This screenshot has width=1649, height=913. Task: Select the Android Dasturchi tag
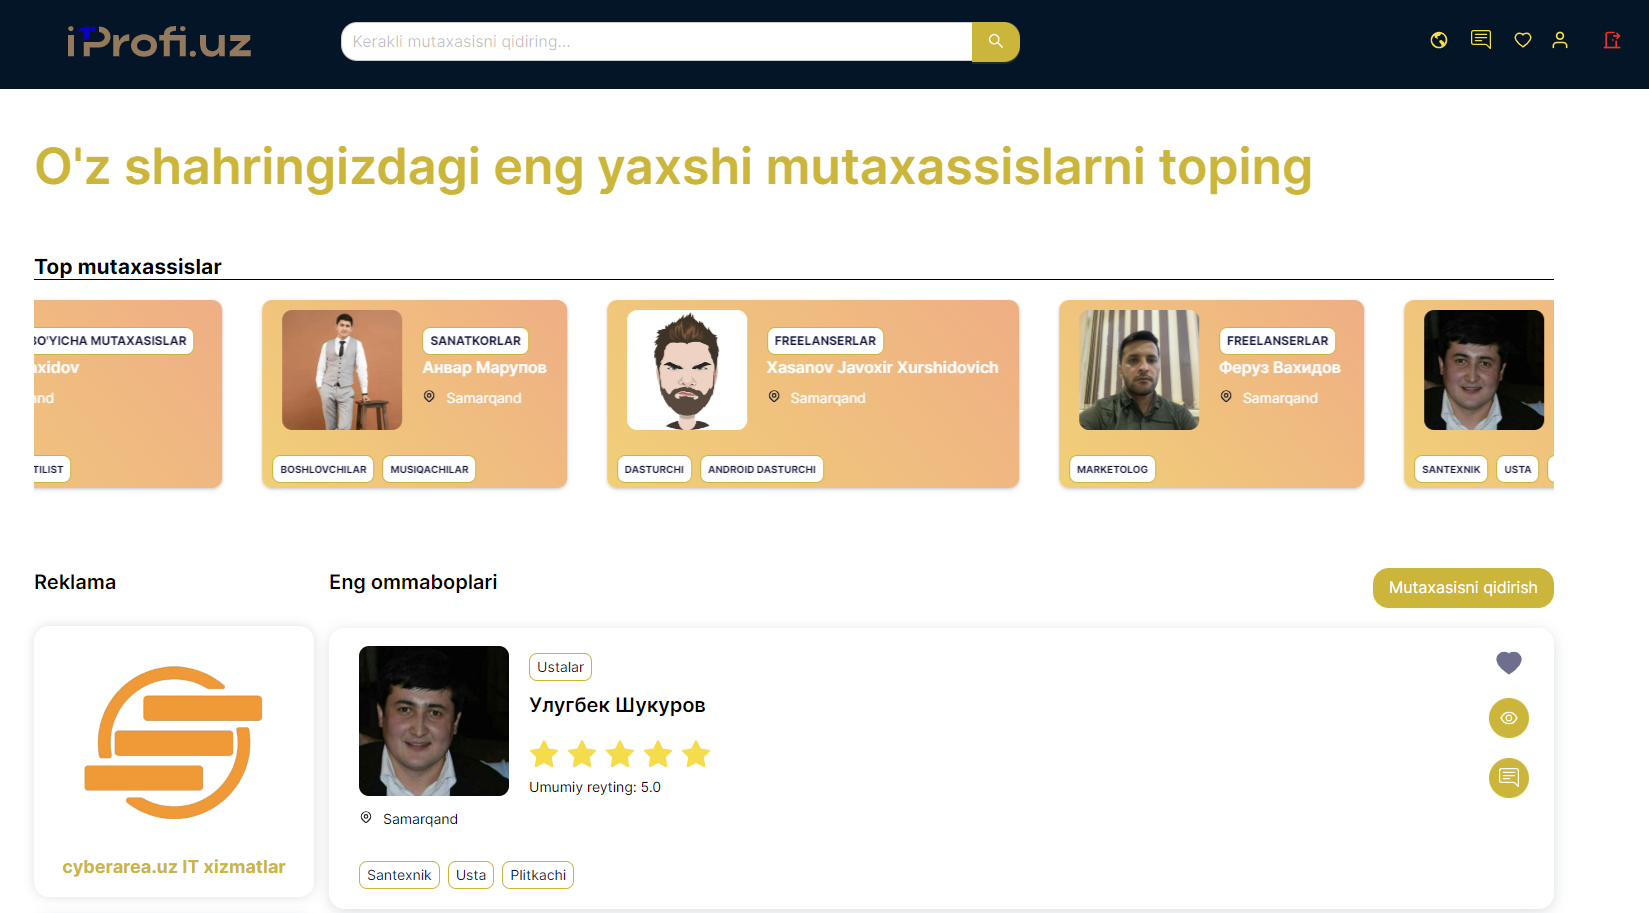[761, 469]
